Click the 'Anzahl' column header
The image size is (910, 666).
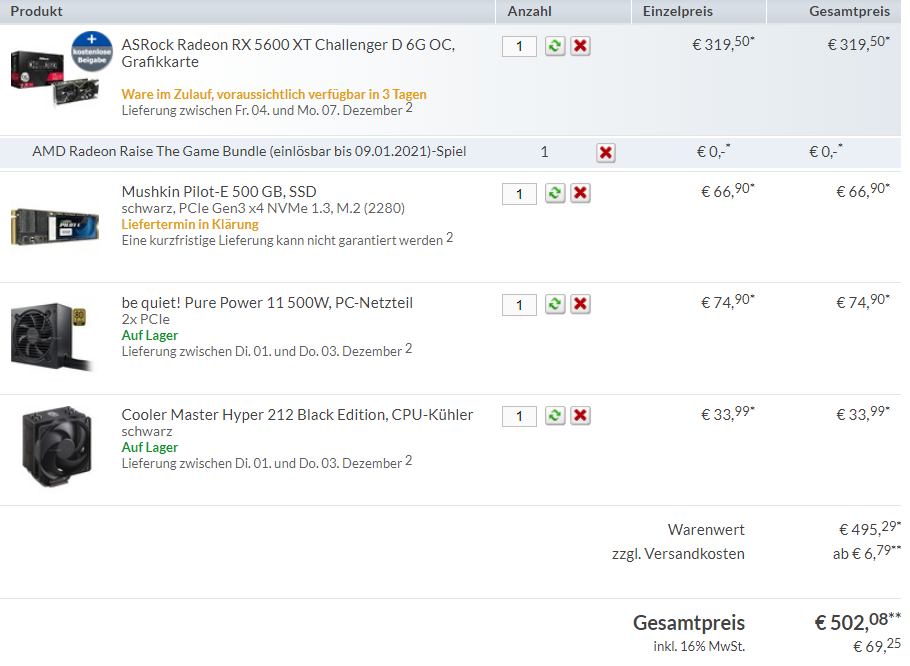click(x=529, y=11)
